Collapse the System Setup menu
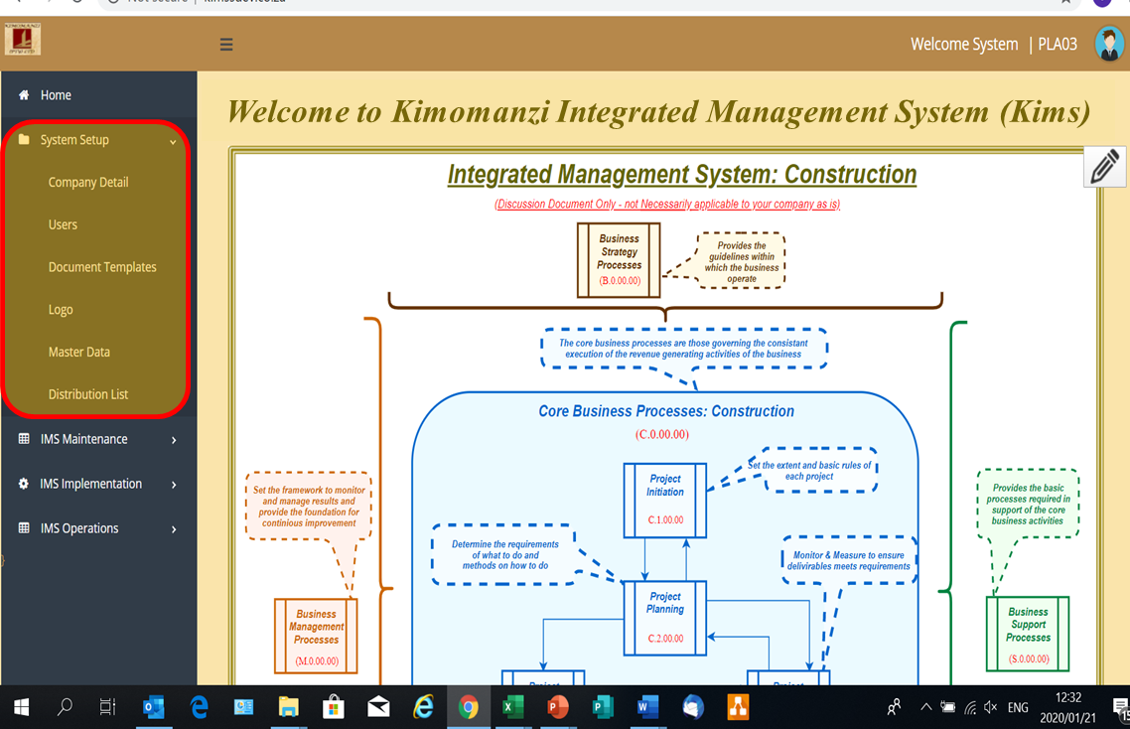Viewport: 1130px width, 729px height. tap(173, 141)
